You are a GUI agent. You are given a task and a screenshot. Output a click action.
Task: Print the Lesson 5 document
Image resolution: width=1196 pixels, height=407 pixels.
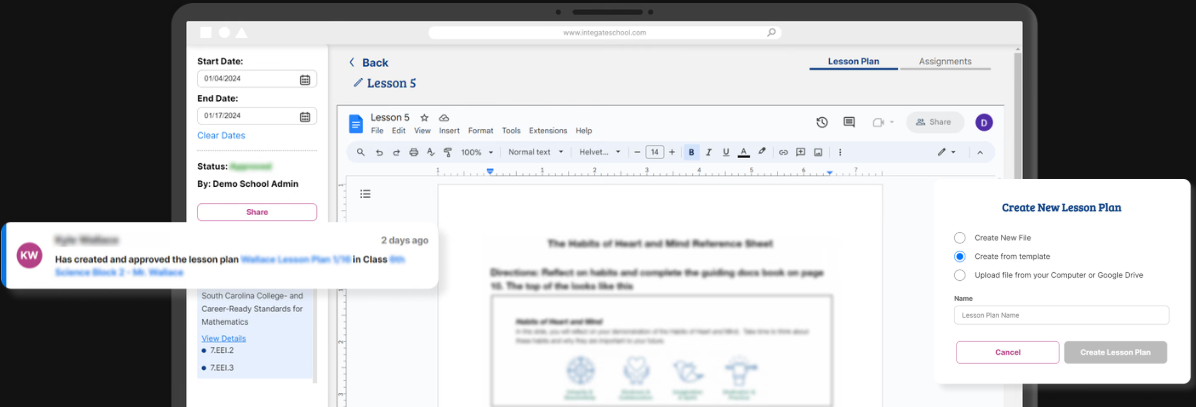pyautogui.click(x=414, y=152)
